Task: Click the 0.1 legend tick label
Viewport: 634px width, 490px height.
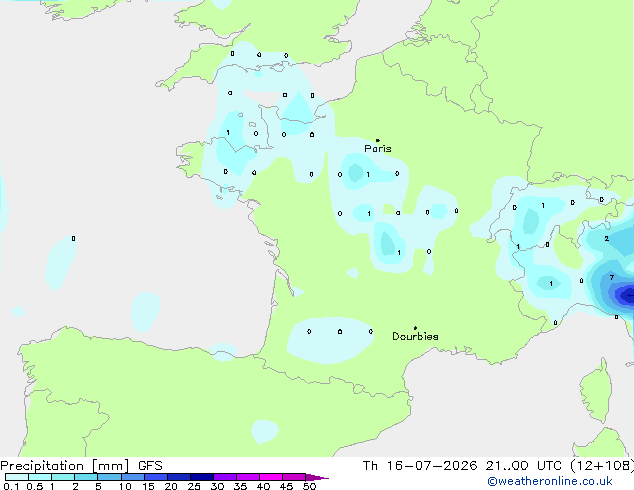Action: point(11,486)
